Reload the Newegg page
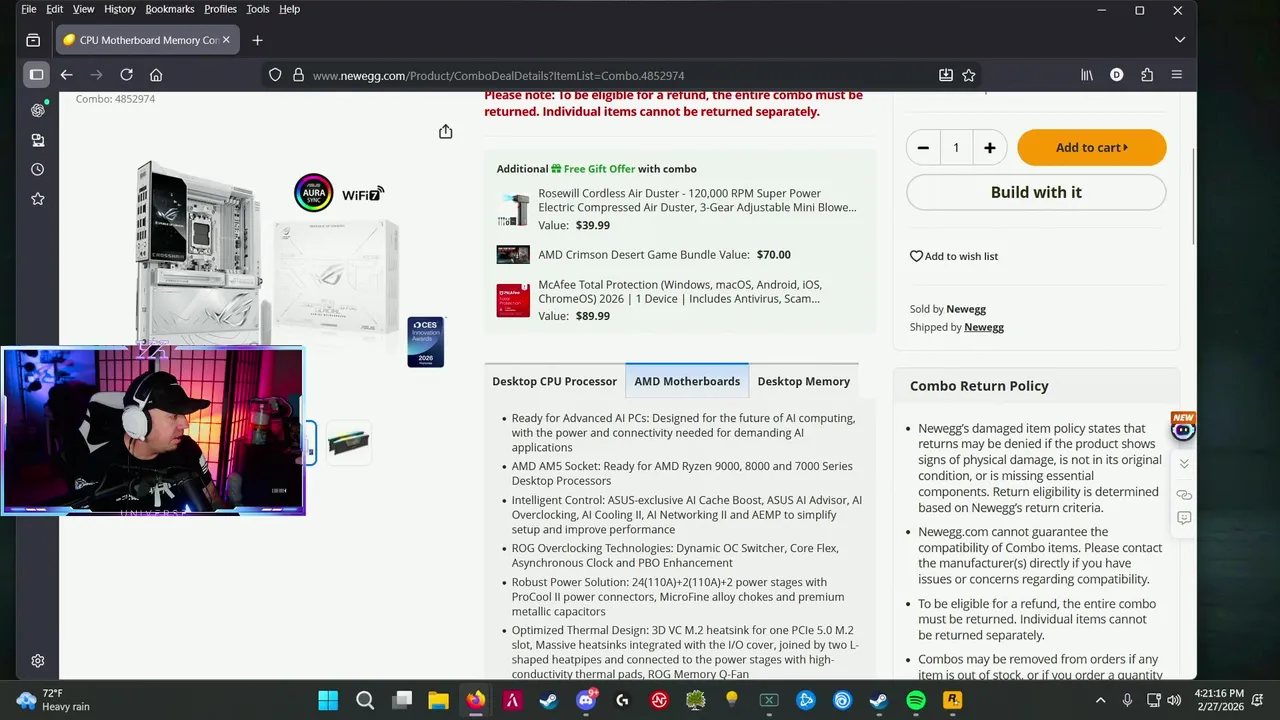Viewport: 1280px width, 720px height. [x=126, y=75]
